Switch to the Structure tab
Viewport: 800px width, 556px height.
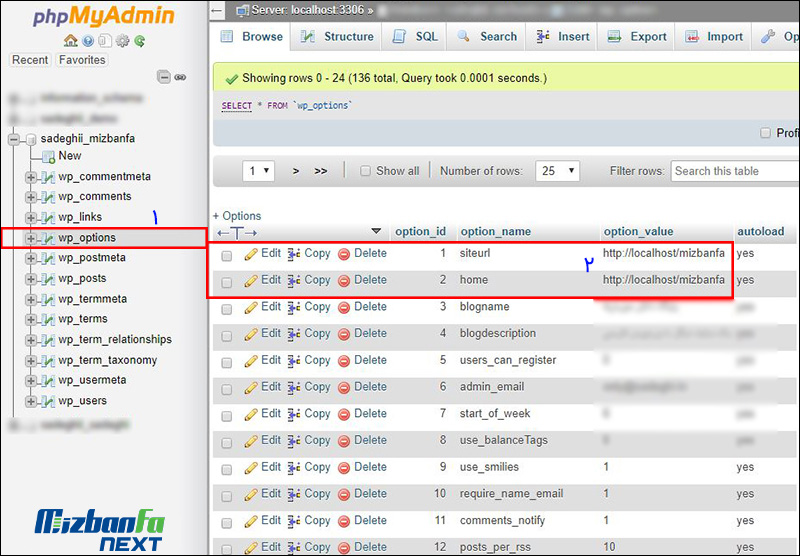337,37
